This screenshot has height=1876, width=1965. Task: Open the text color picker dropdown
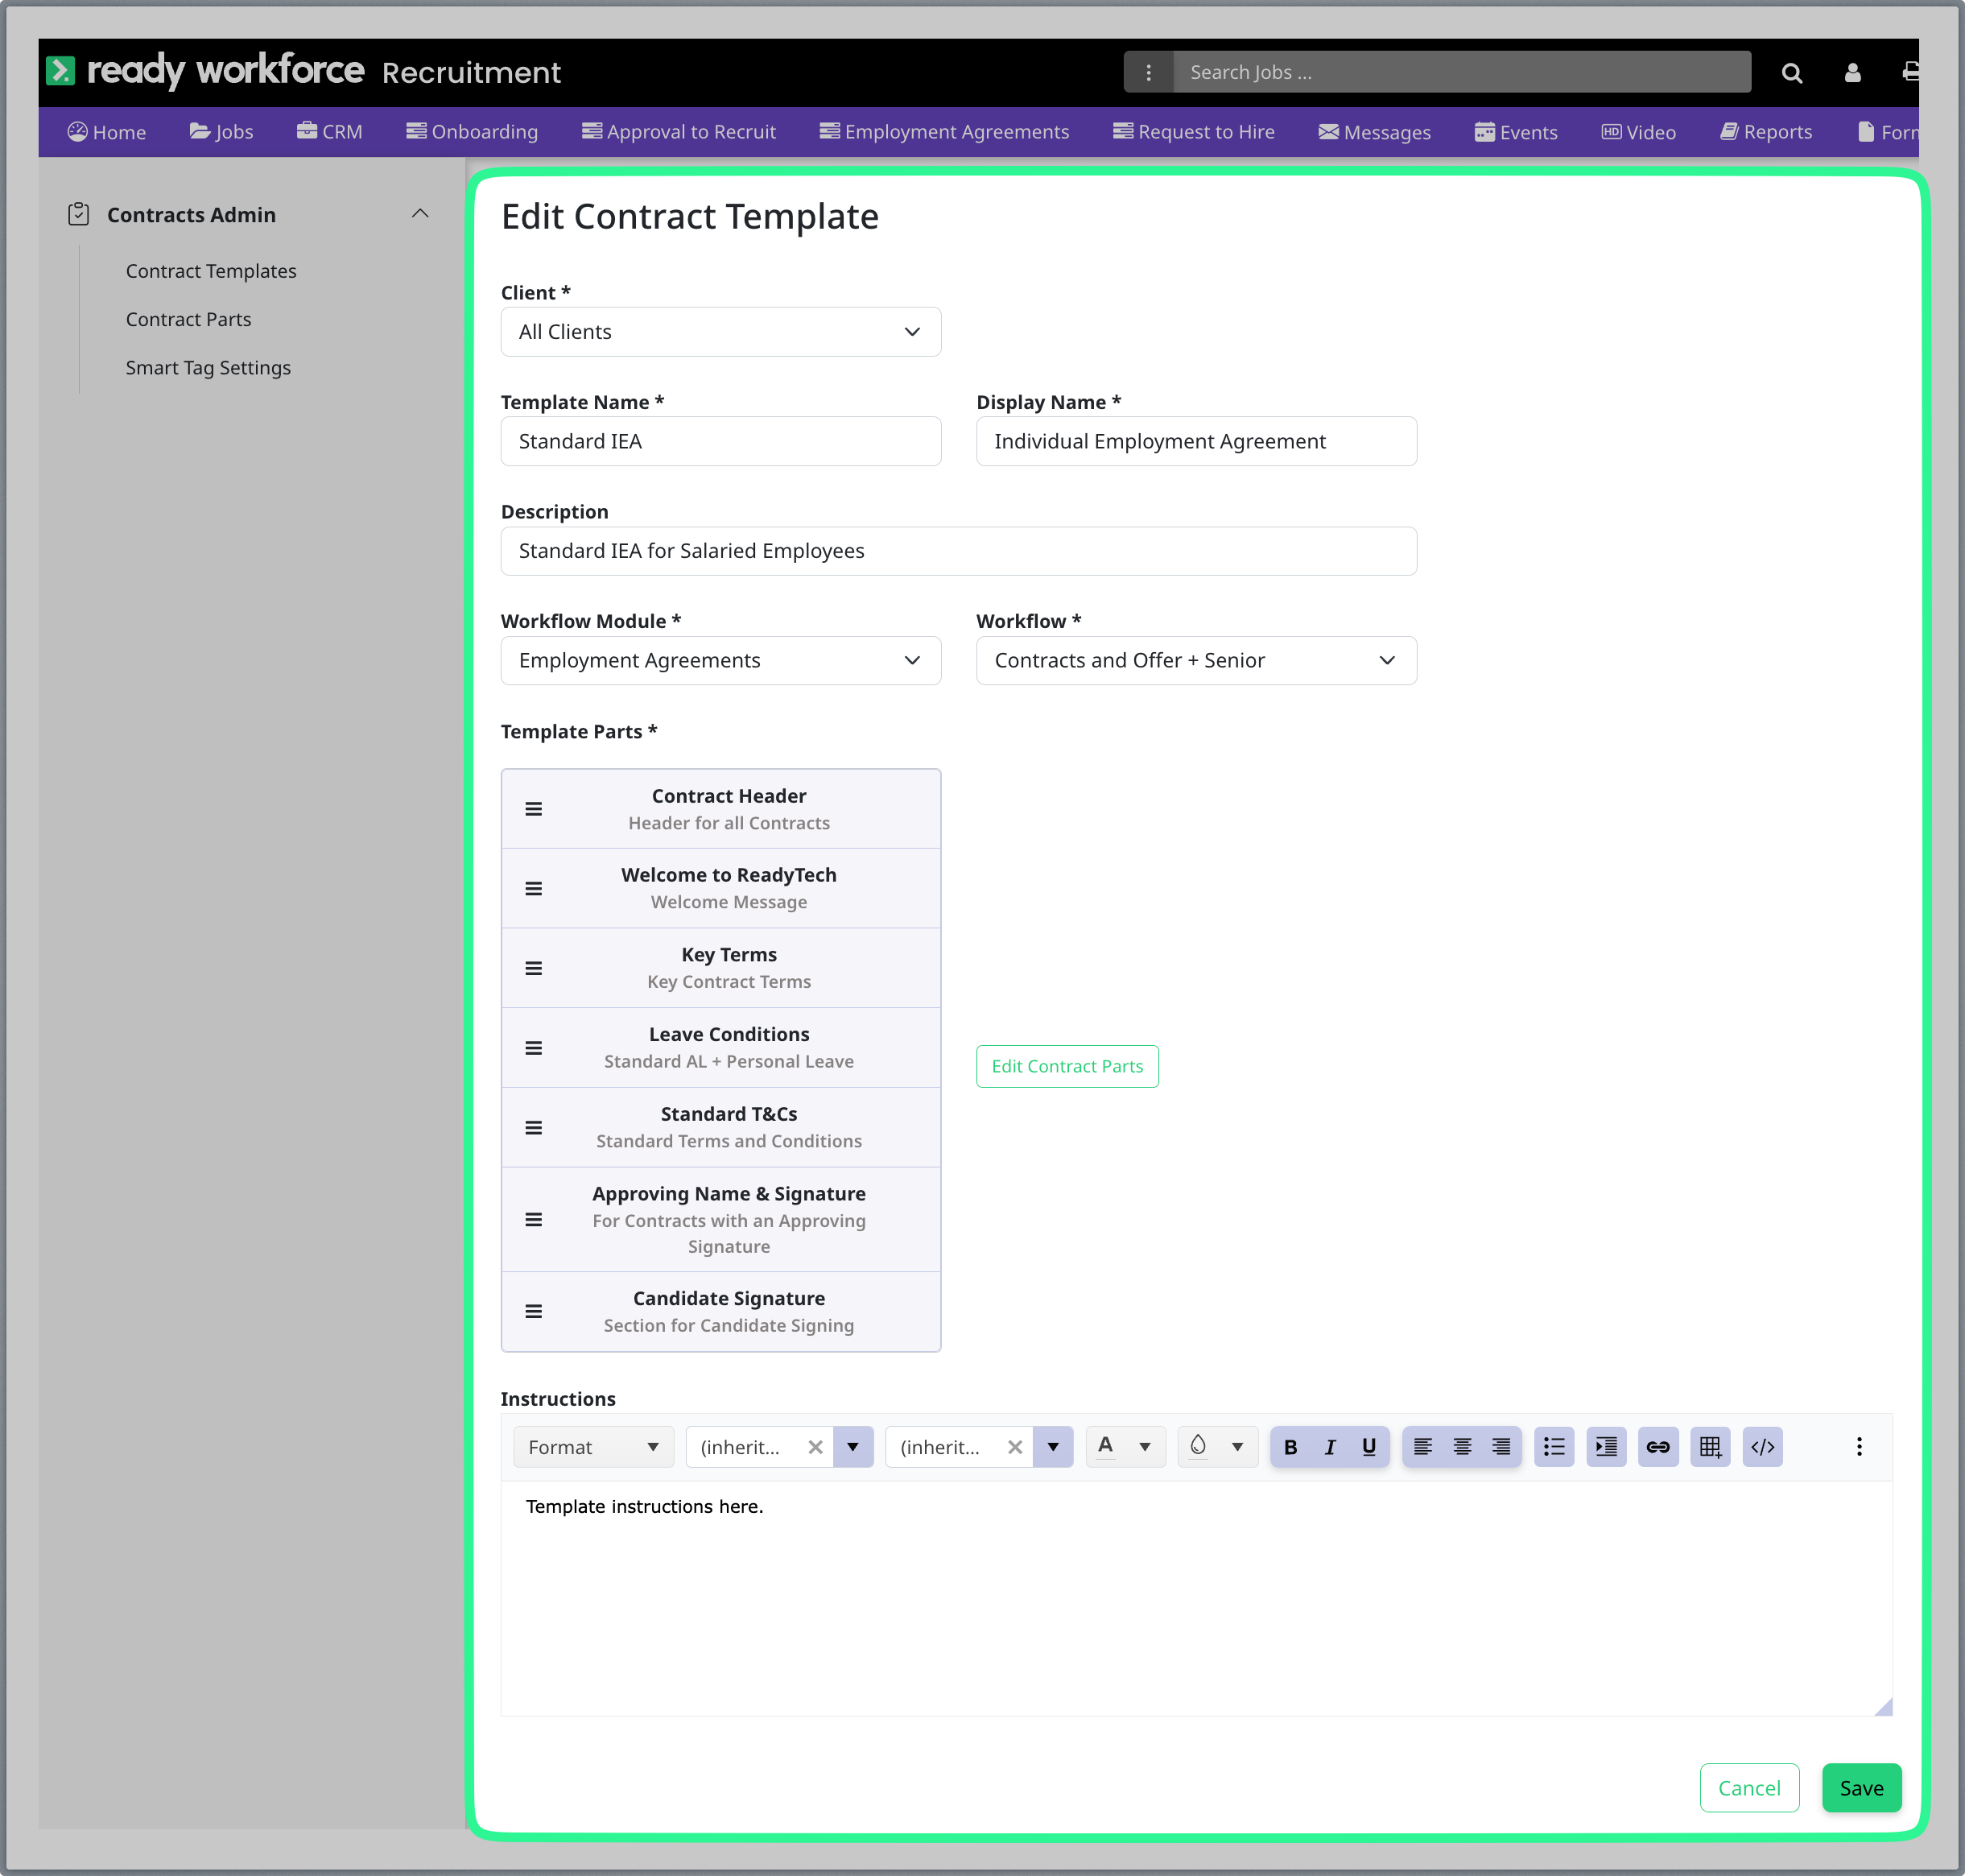[1145, 1447]
